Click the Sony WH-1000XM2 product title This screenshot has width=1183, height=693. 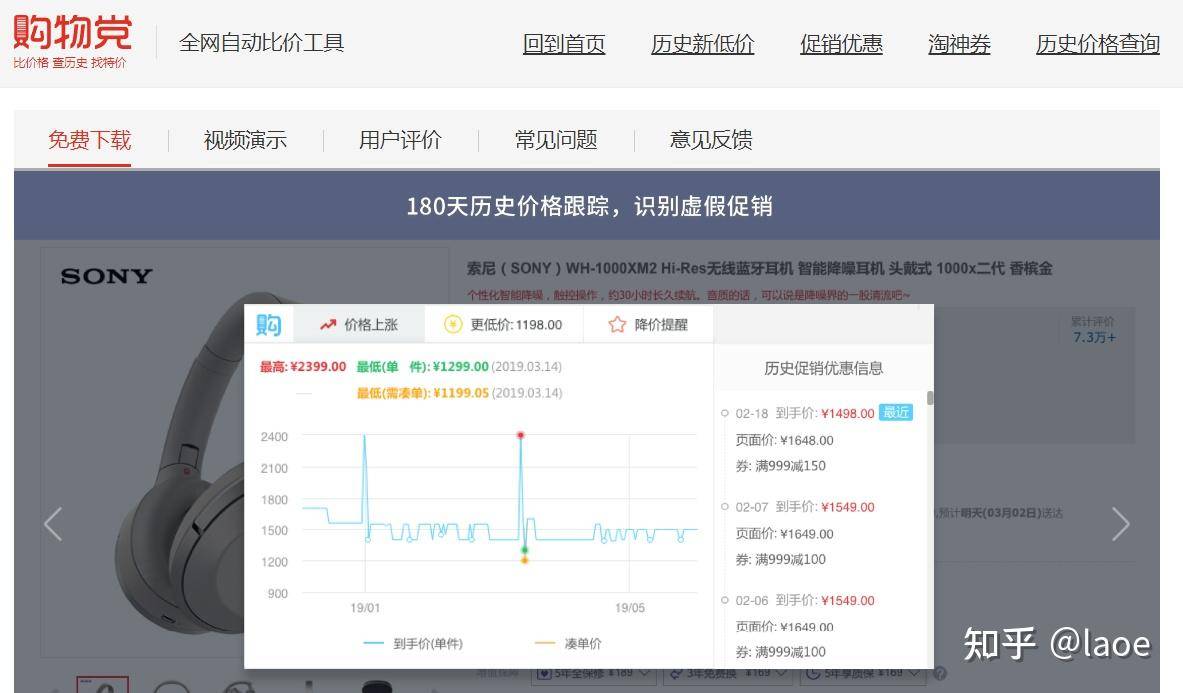pos(759,268)
